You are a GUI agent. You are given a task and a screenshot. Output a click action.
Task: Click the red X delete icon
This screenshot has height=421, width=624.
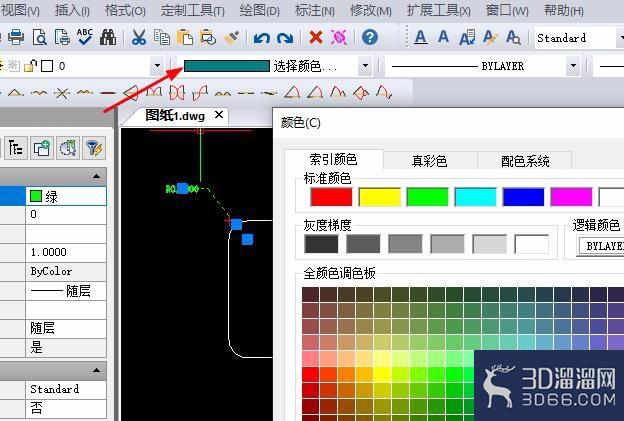(316, 38)
